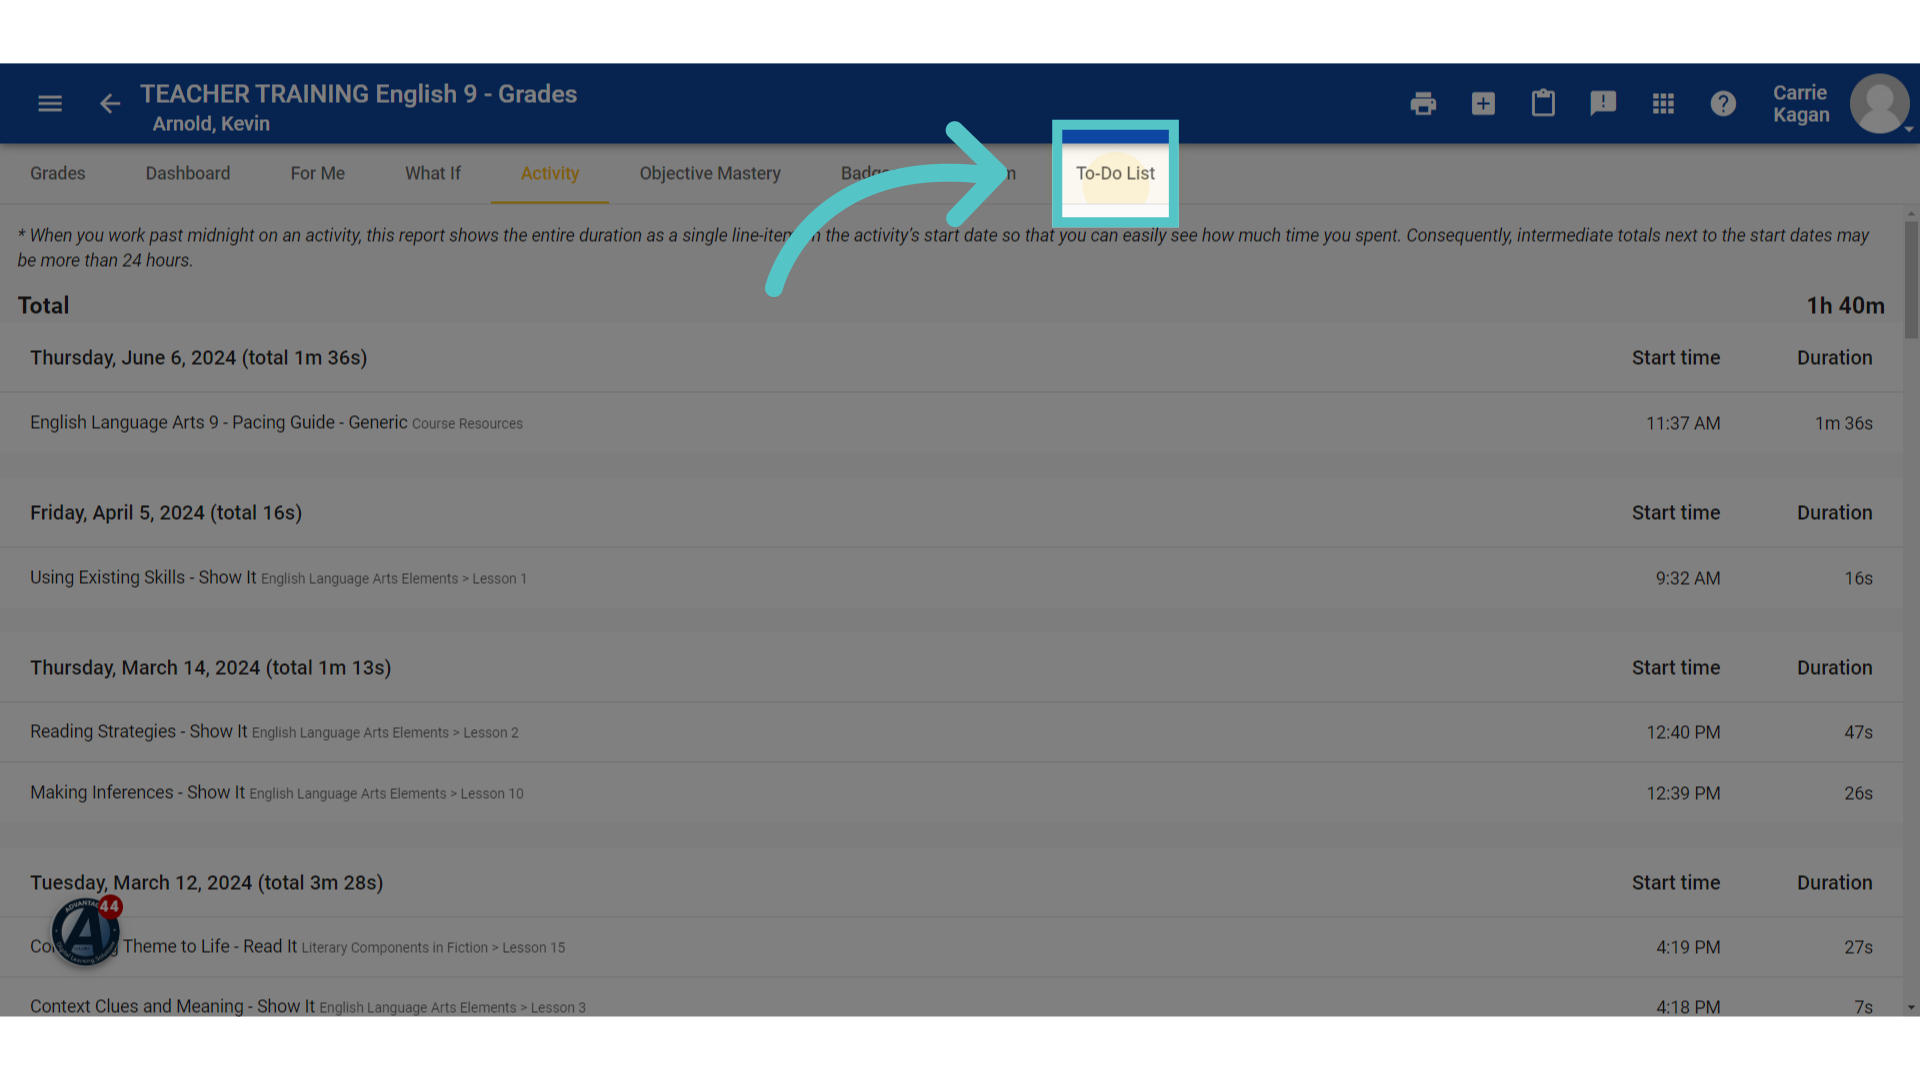Screen dimensions: 1920x1080
Task: Click the Tuesday, March 12, 2024 date header
Action: click(x=207, y=883)
